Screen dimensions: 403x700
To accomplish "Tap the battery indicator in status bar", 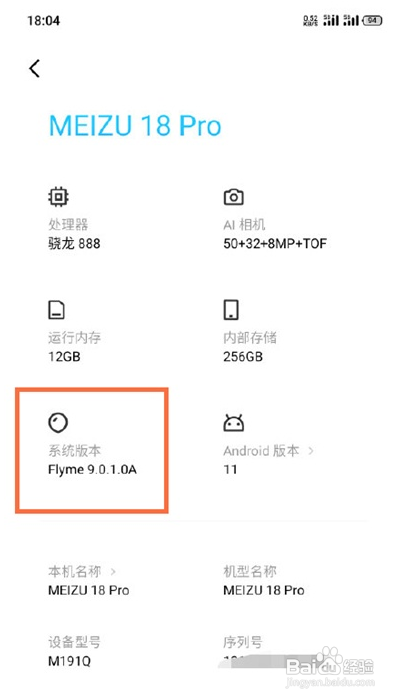I will coord(372,21).
